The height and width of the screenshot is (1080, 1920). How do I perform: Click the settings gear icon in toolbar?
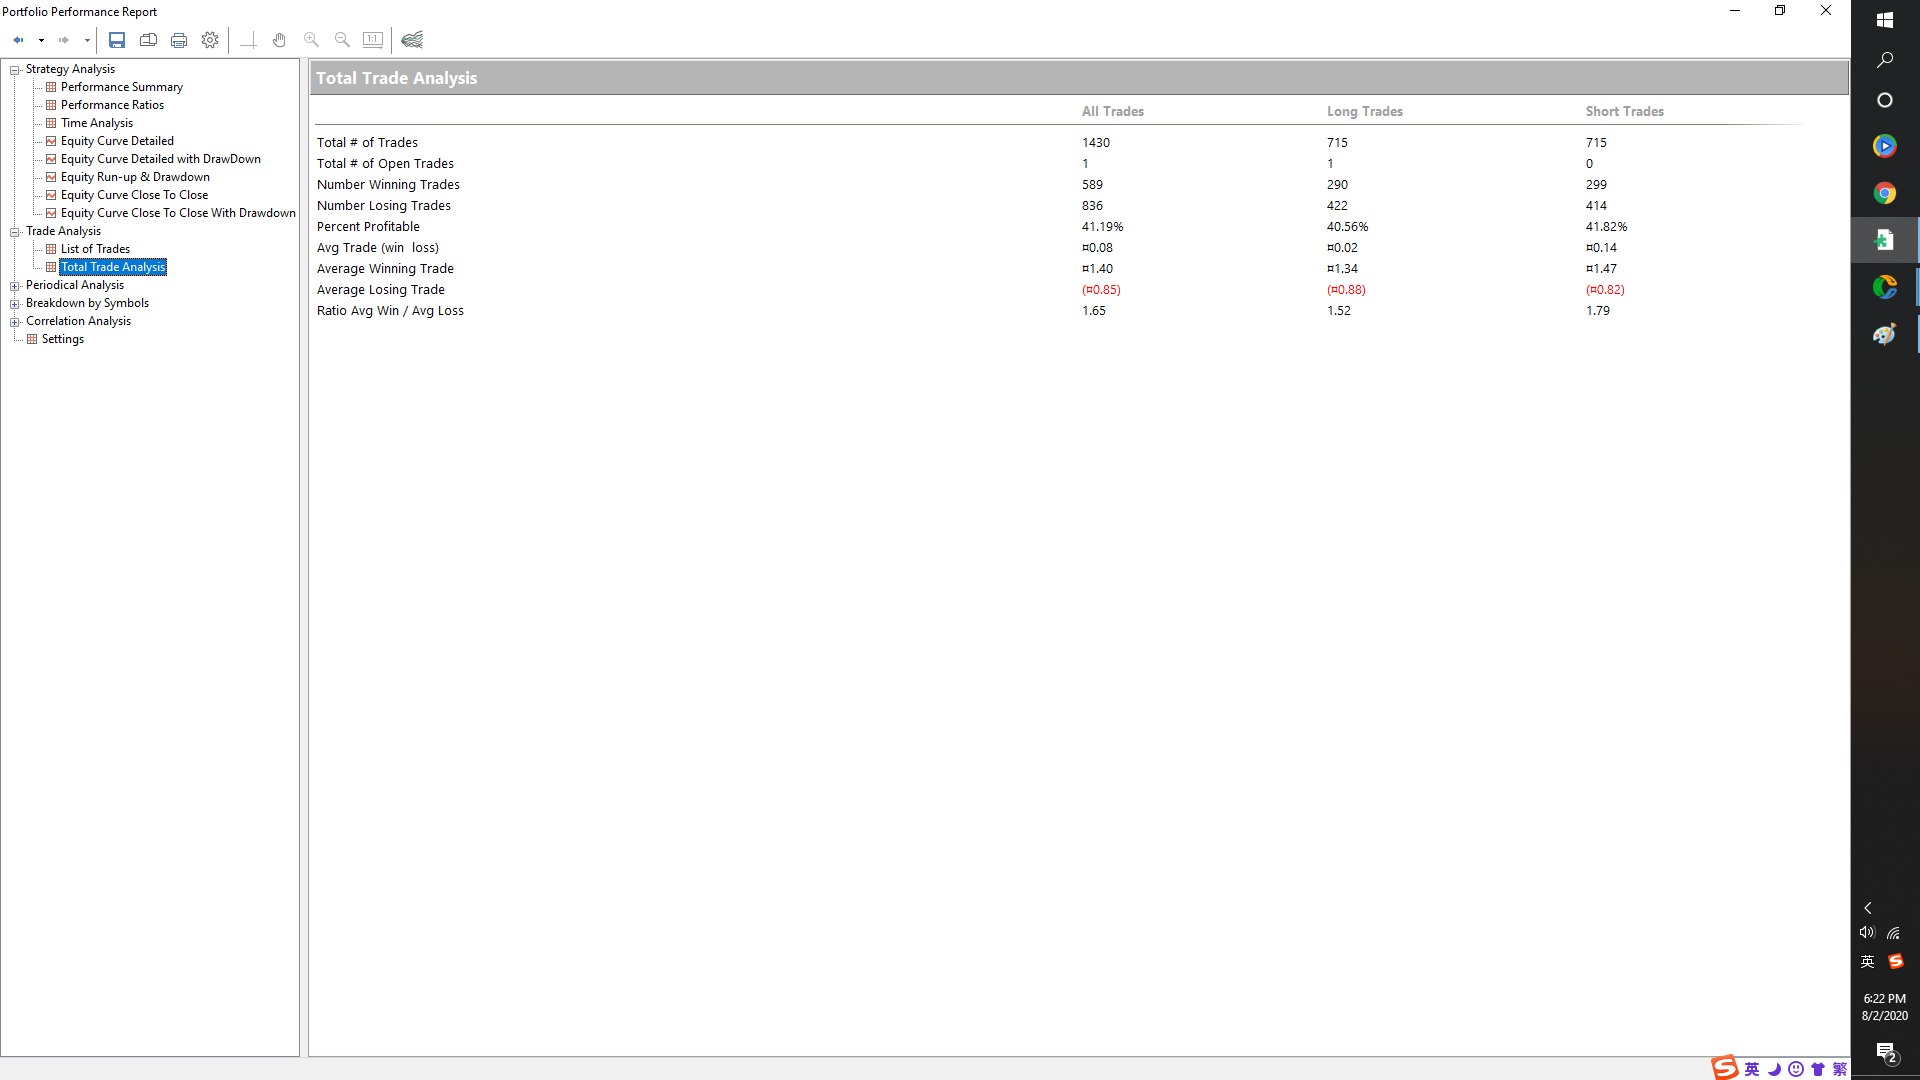click(211, 40)
